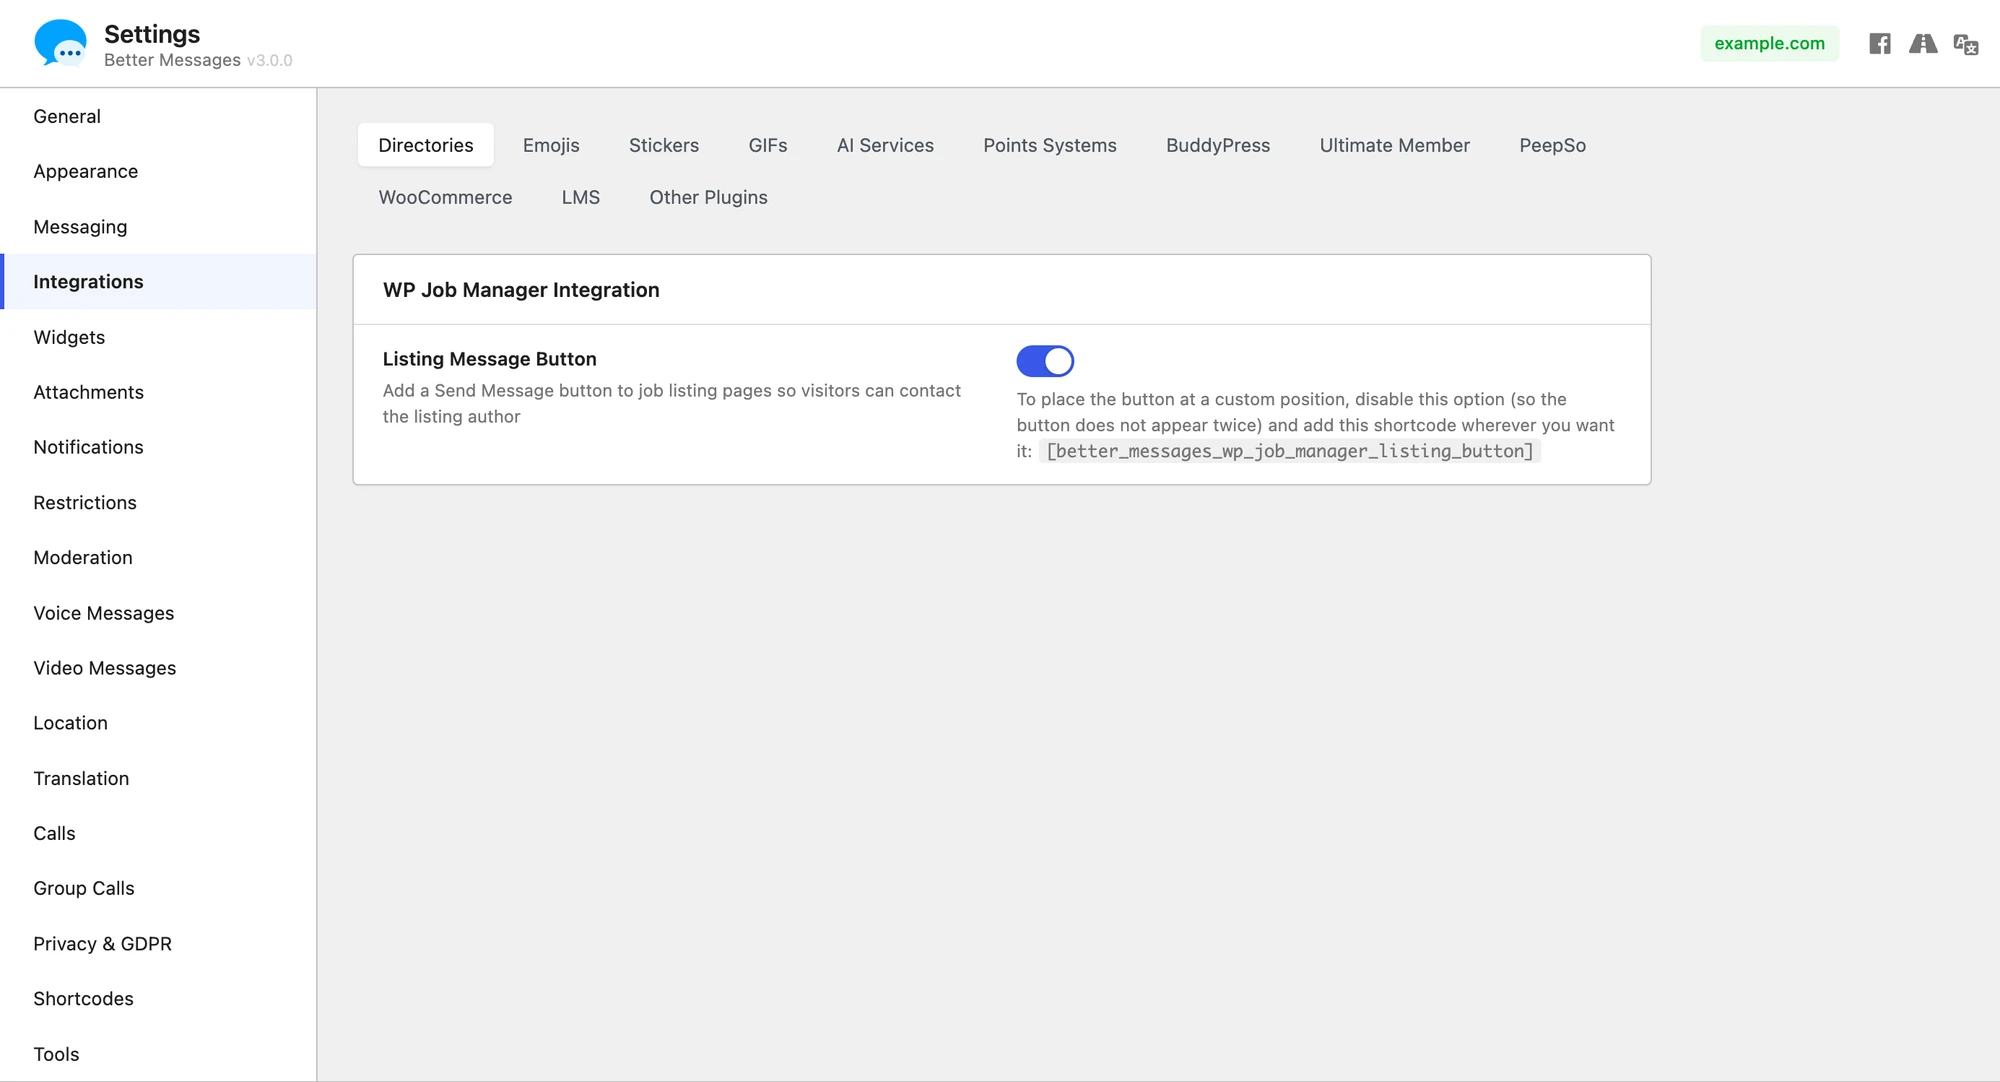This screenshot has height=1082, width=2000.
Task: Go to the Ultimate Member tab
Action: pyautogui.click(x=1395, y=145)
